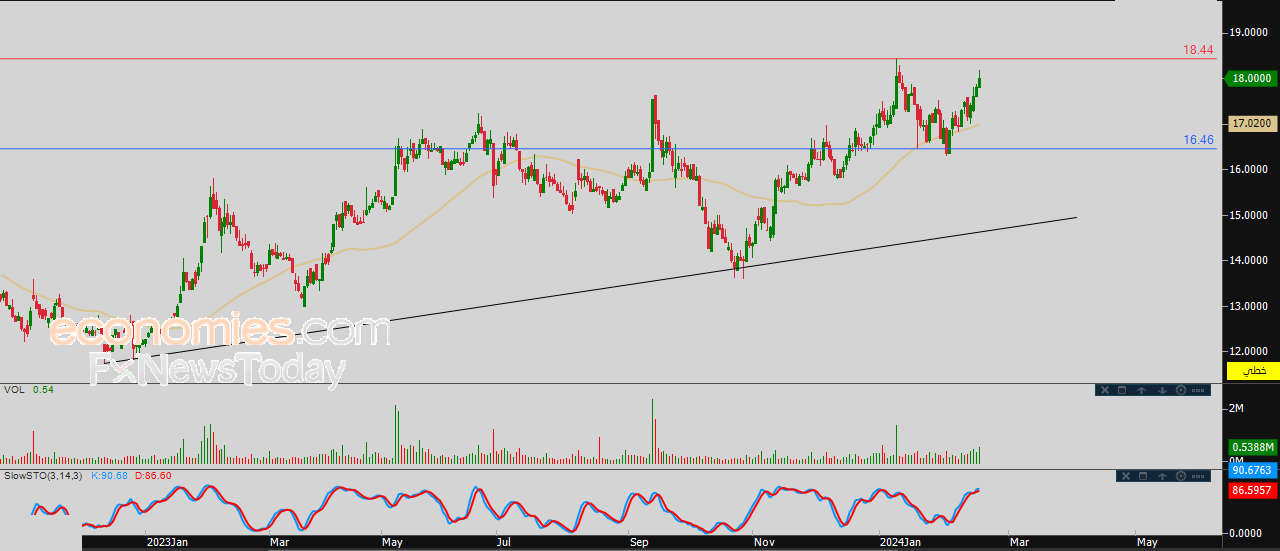Click the 0.5388M volume tag
The width and height of the screenshot is (1280, 551).
1252,447
